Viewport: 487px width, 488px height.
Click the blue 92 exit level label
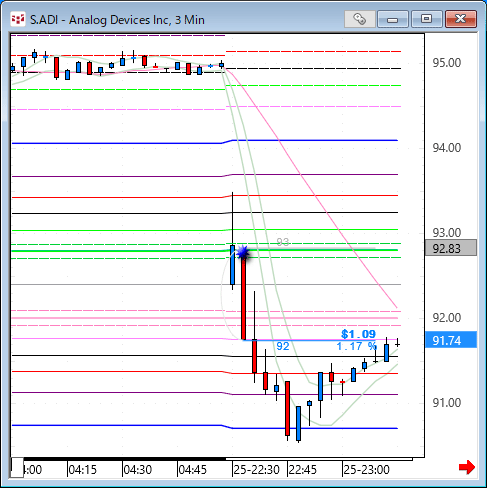click(x=283, y=346)
